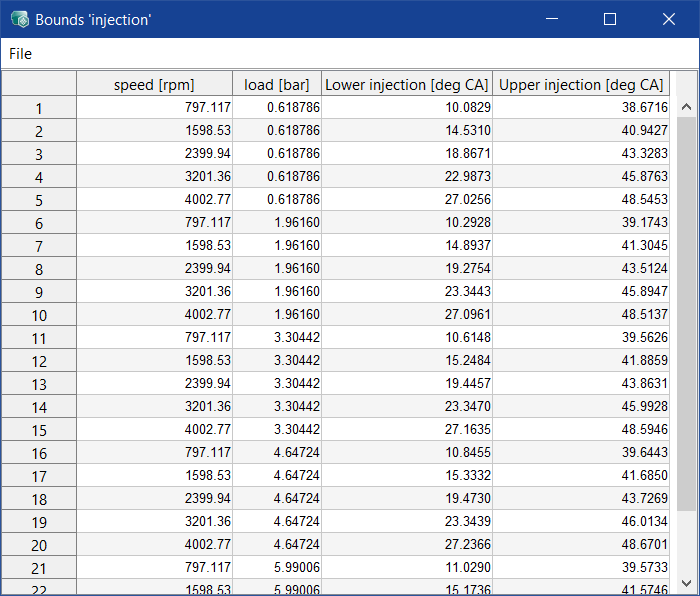The image size is (700, 596).
Task: Select the load [bar] column header
Action: point(277,84)
